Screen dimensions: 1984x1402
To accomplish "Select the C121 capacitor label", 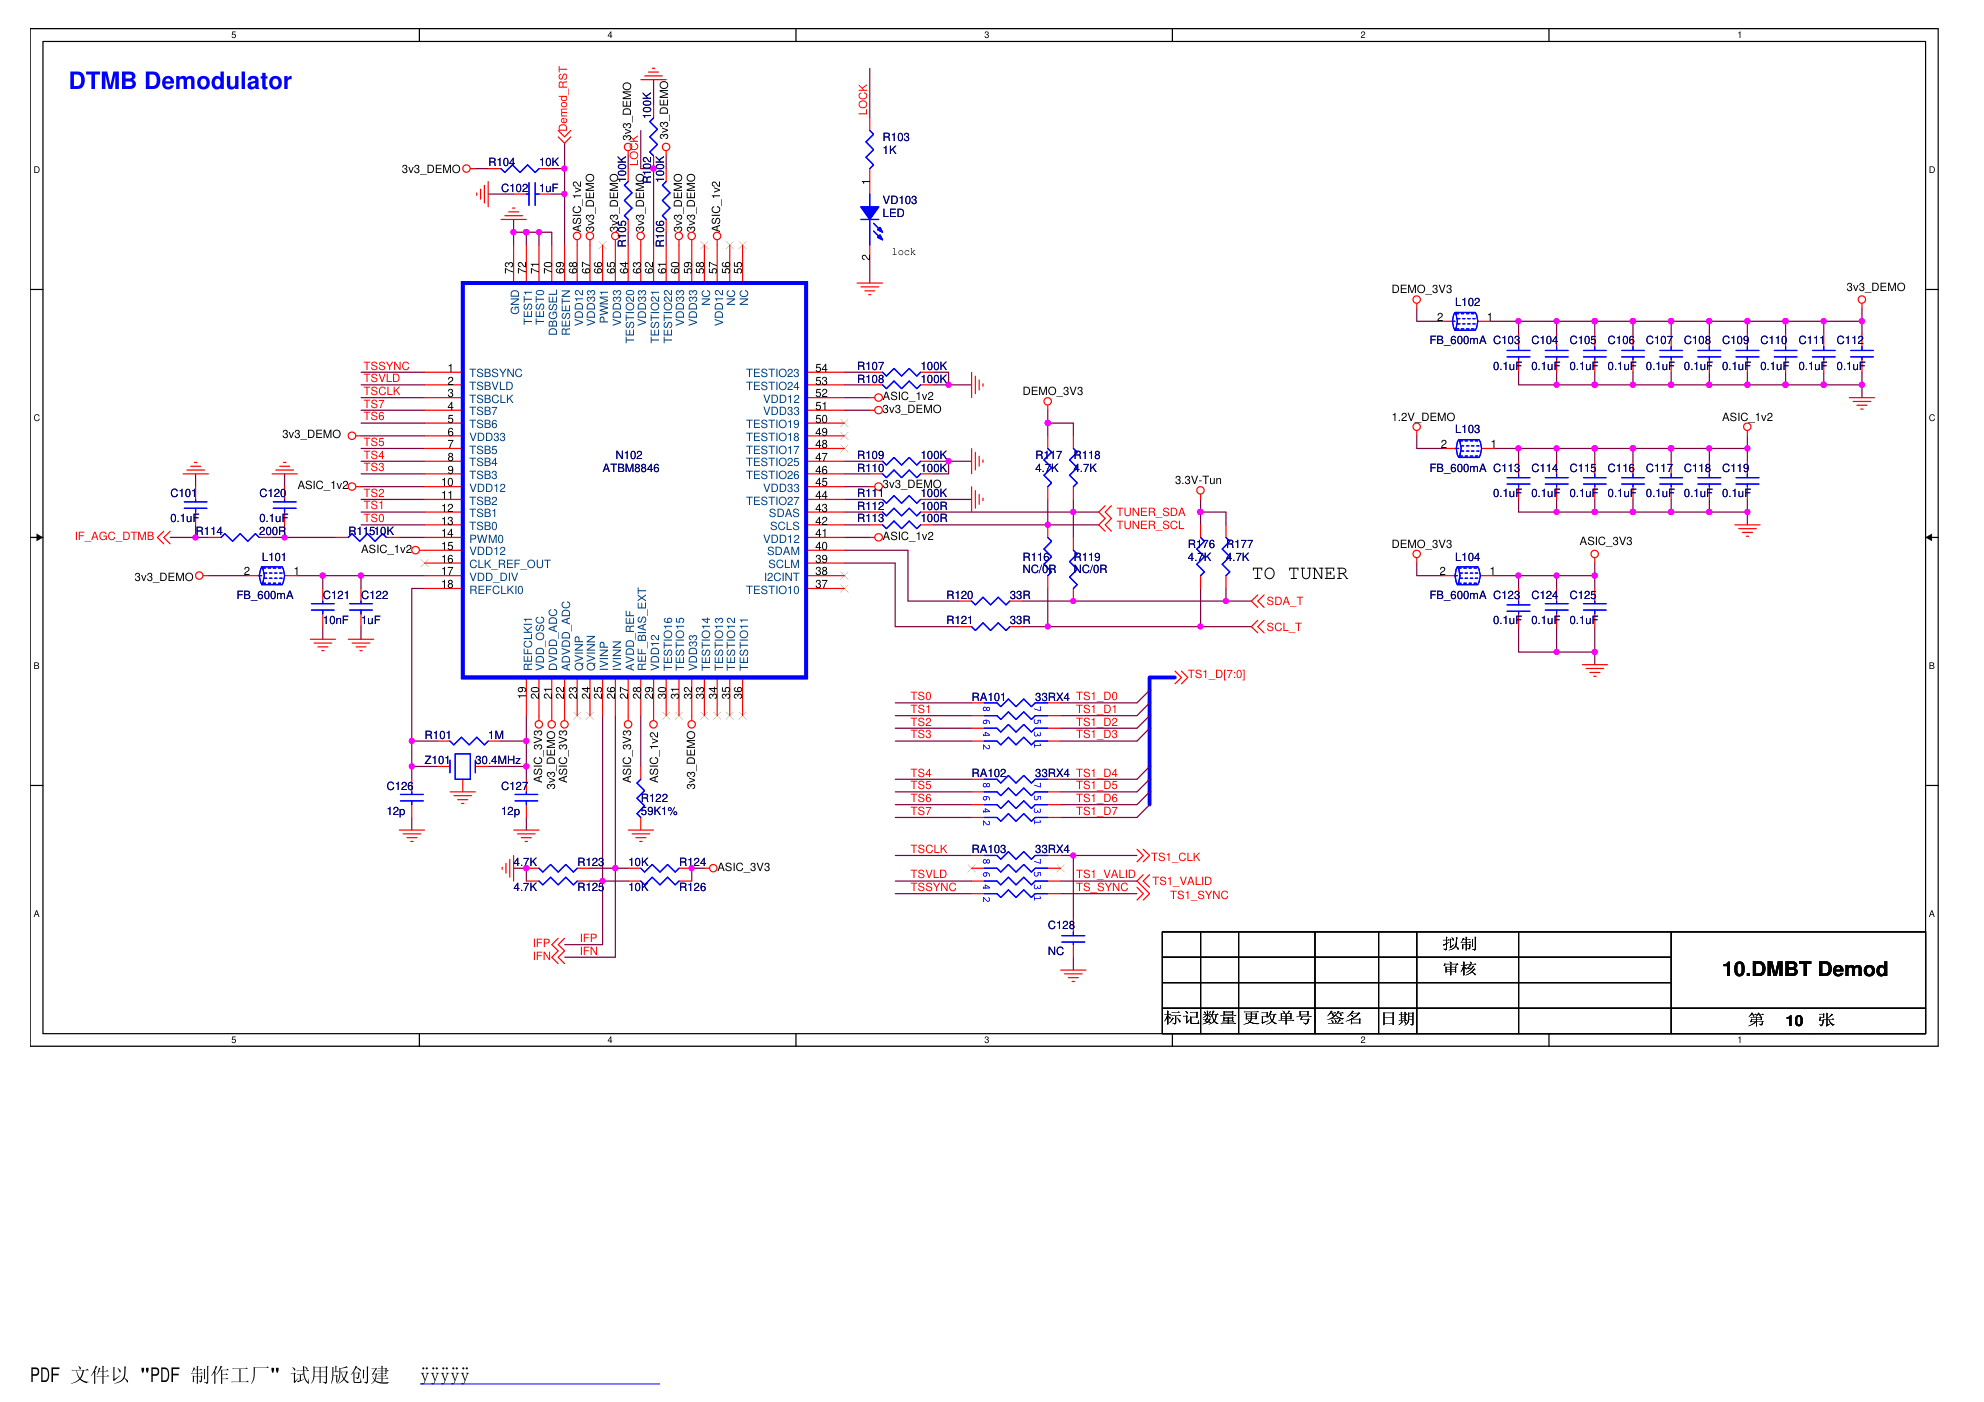I will pyautogui.click(x=336, y=595).
